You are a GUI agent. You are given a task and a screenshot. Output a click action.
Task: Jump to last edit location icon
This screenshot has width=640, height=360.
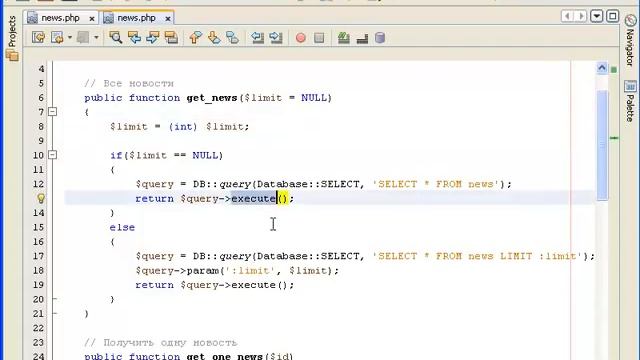[x=38, y=38]
